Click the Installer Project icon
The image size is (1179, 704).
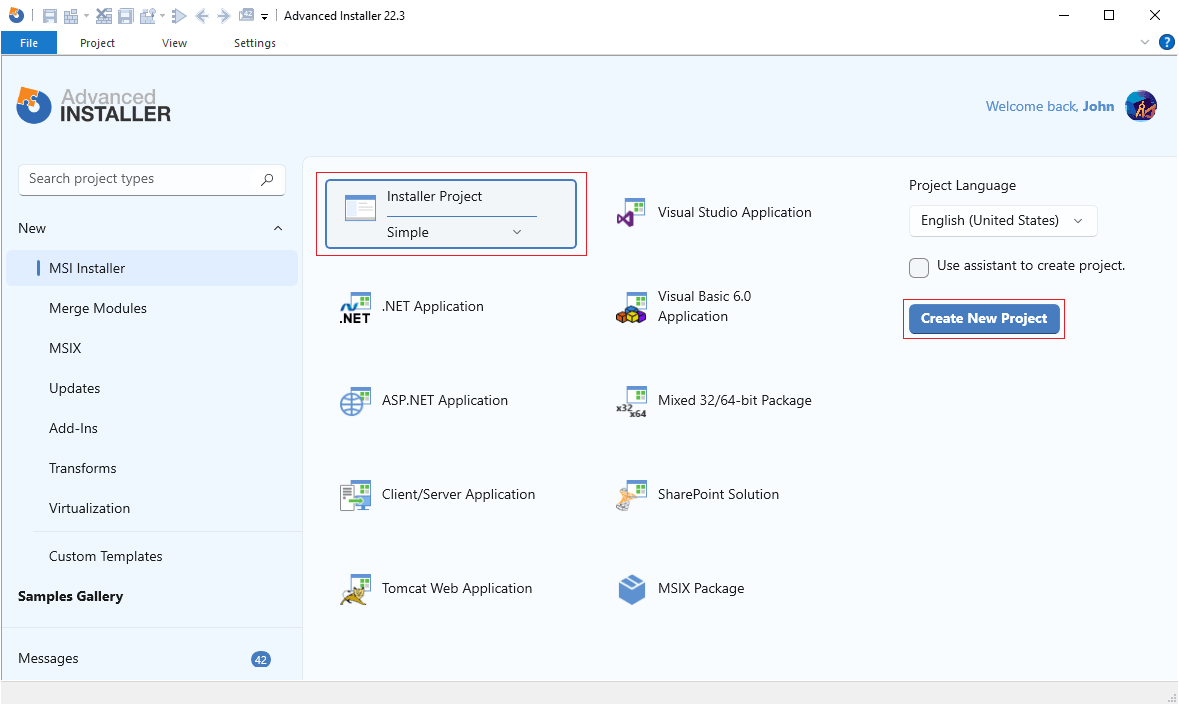pyautogui.click(x=360, y=208)
